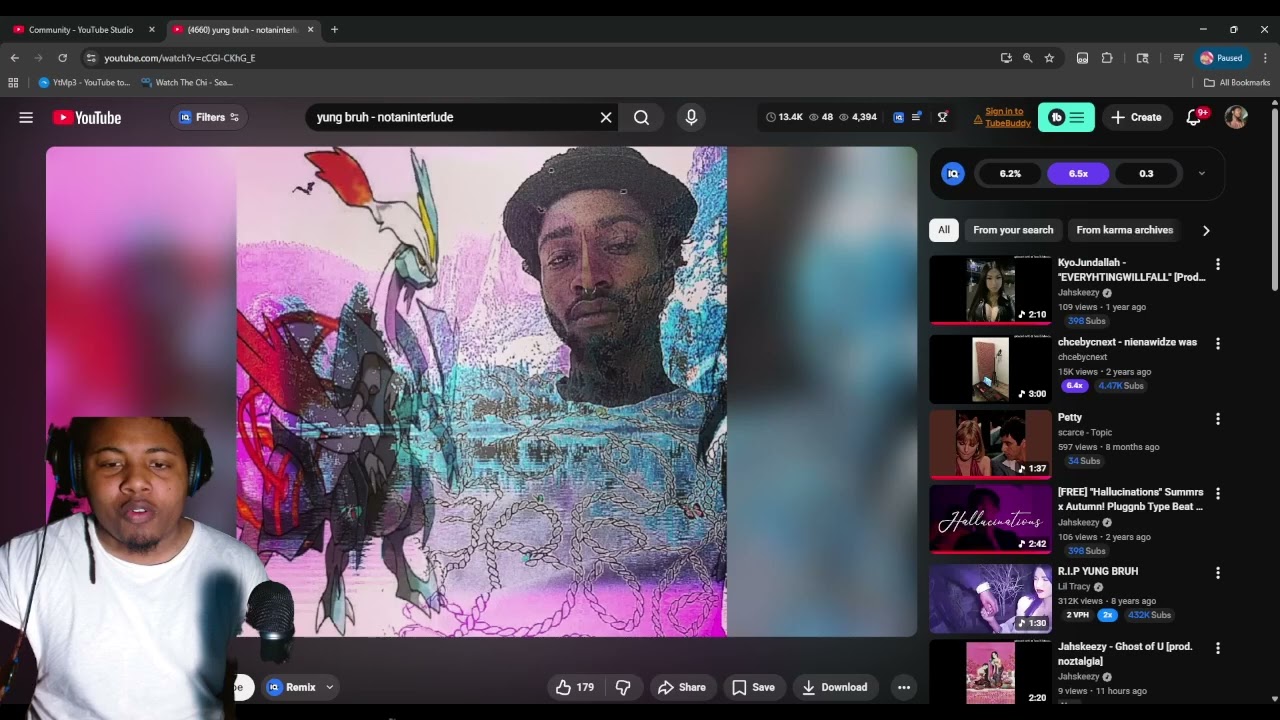Open more actions ellipsis under the video
1280x720 pixels.
tap(904, 687)
